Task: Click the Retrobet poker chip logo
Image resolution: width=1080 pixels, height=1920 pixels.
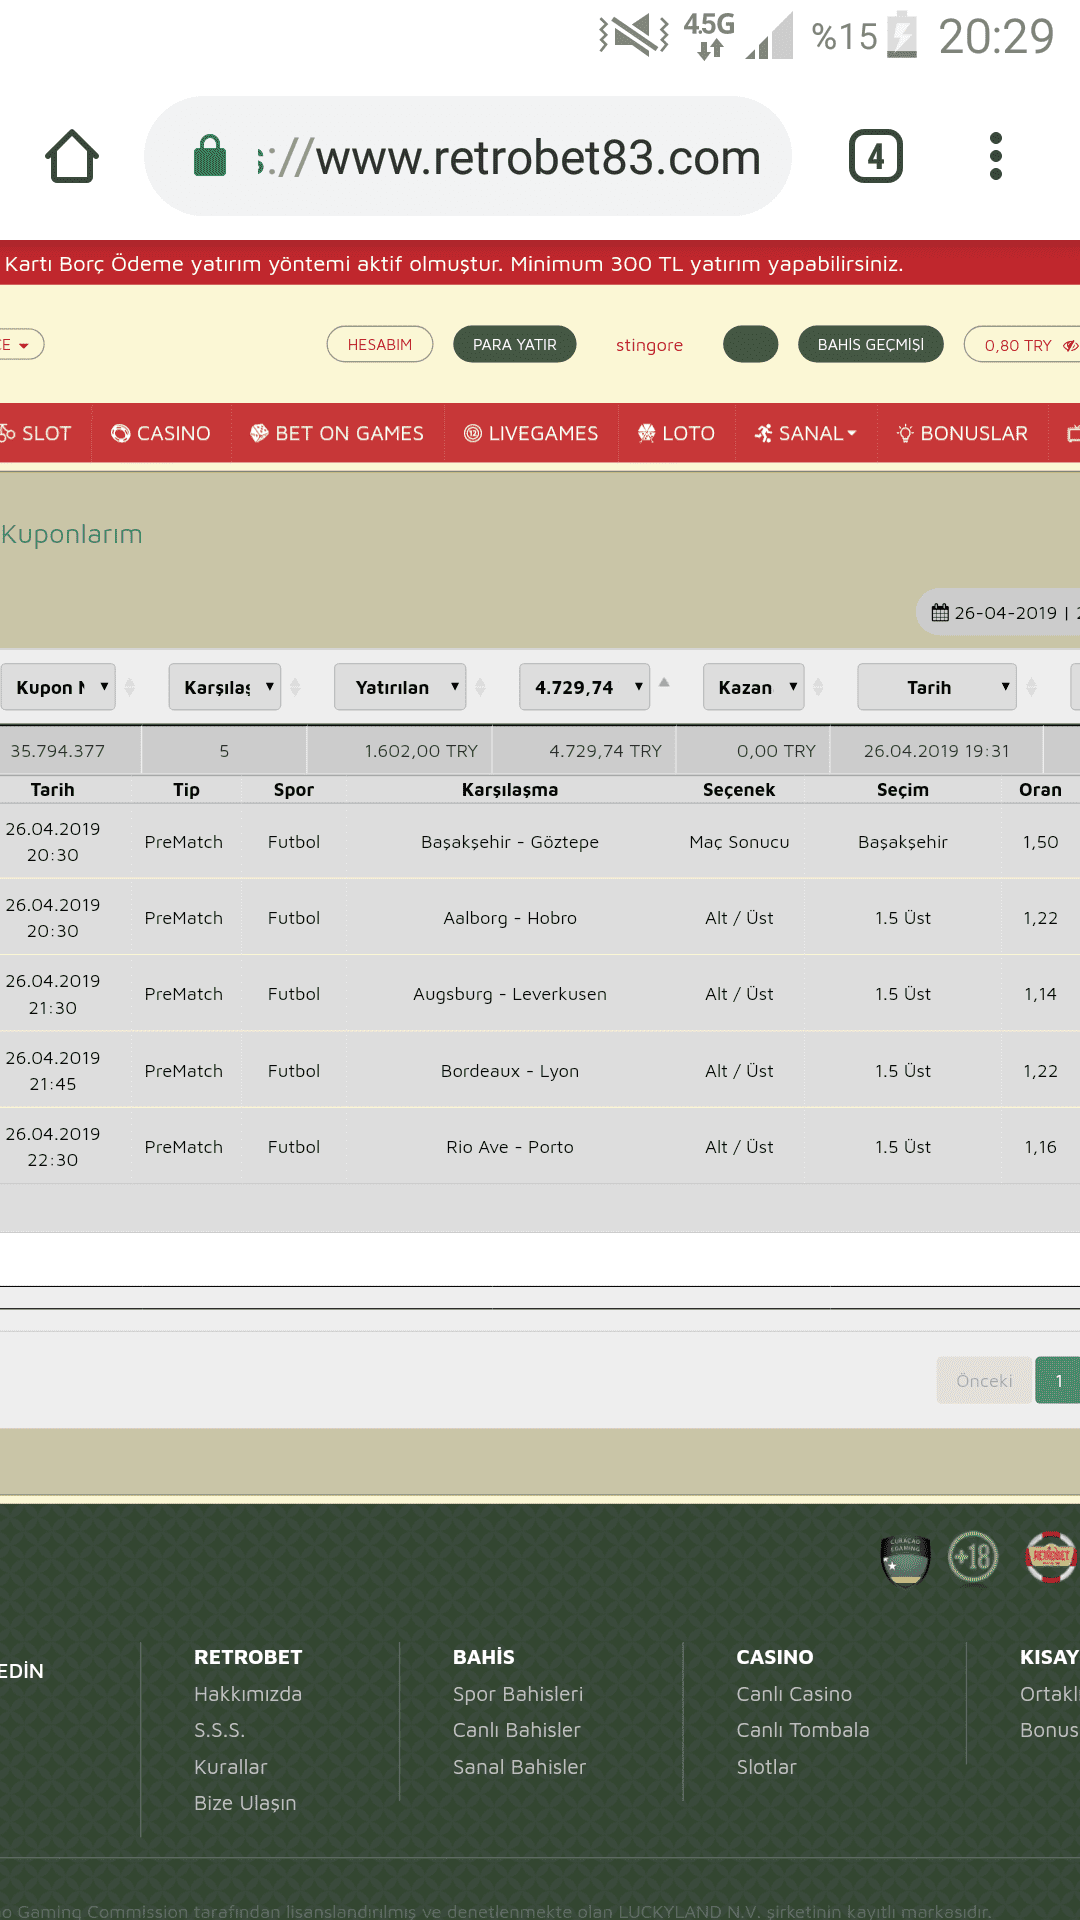Action: pos(1050,1557)
